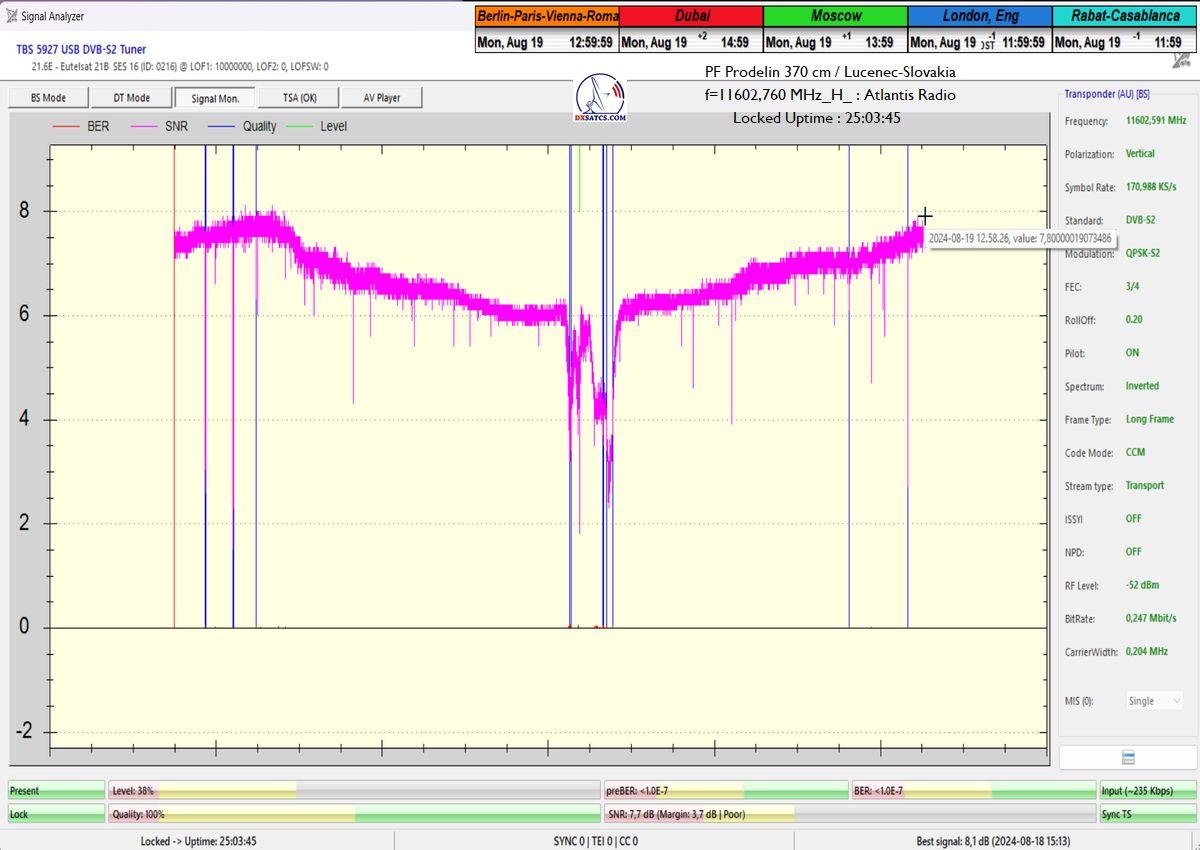
Task: Switch to BS Mode tab
Action: point(48,98)
